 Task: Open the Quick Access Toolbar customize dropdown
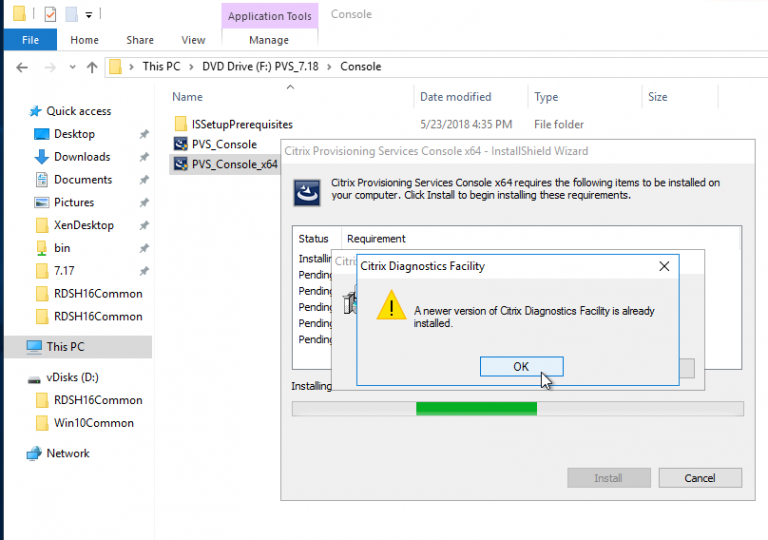pyautogui.click(x=89, y=15)
